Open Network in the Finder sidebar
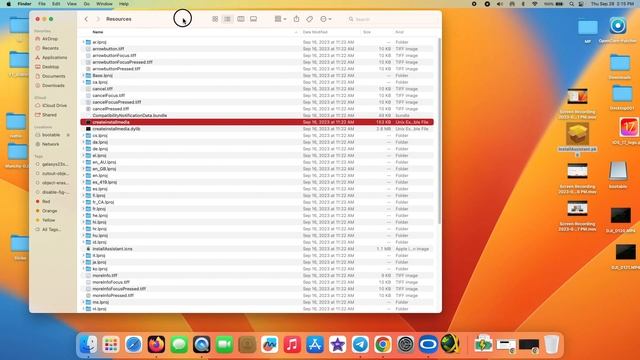The image size is (640, 360). pyautogui.click(x=50, y=144)
